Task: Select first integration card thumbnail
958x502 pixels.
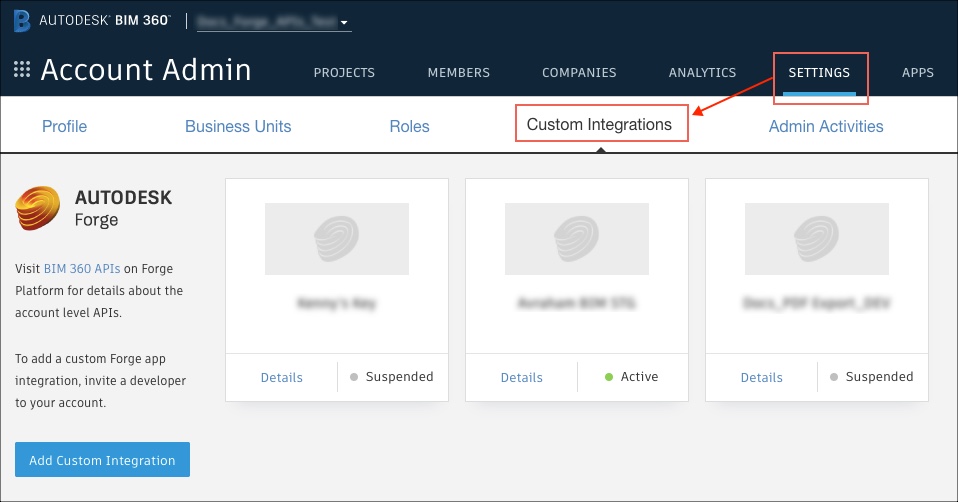Action: click(x=337, y=239)
